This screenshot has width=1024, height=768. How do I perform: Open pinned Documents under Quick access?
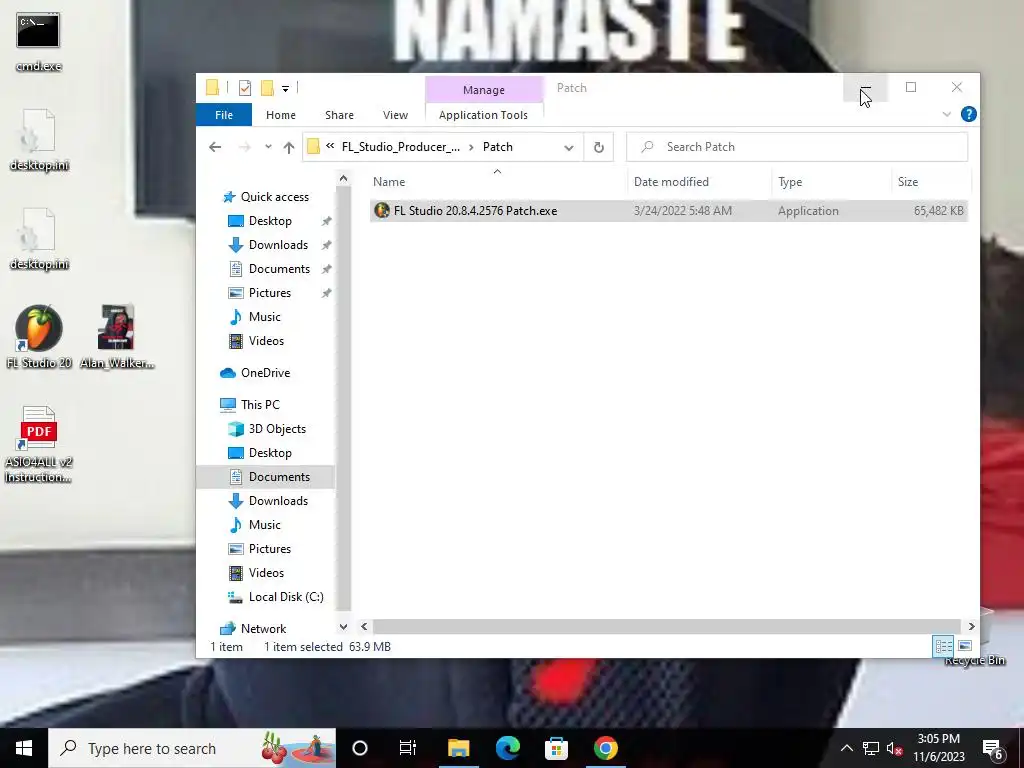point(278,269)
